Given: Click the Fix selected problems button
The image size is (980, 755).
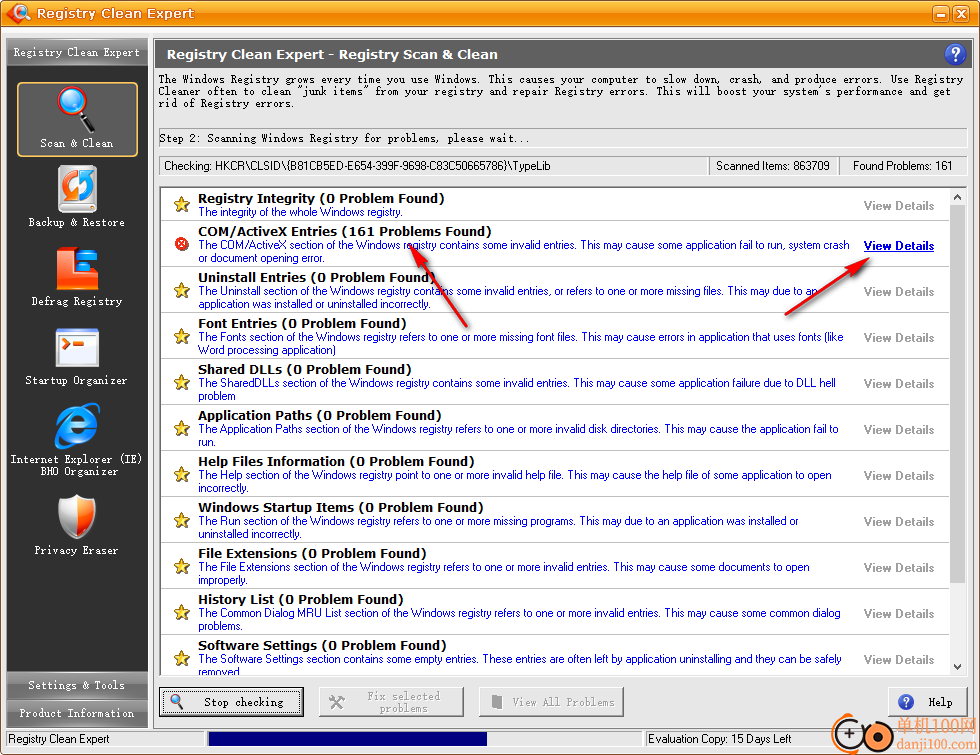Looking at the screenshot, I should [391, 702].
